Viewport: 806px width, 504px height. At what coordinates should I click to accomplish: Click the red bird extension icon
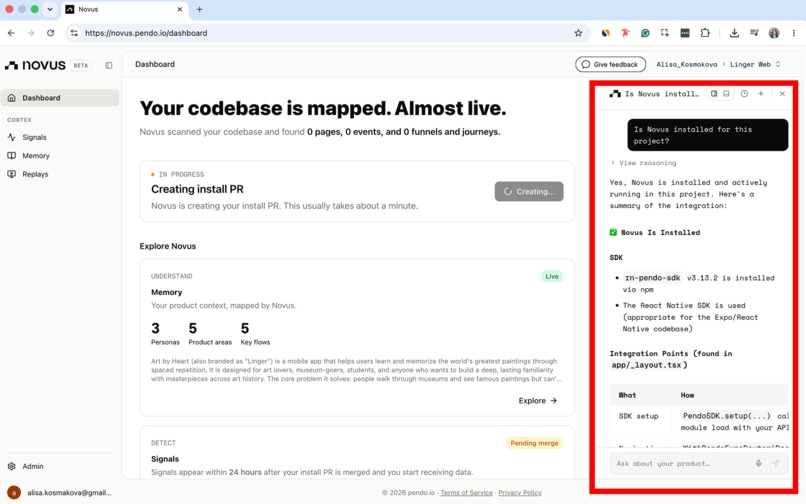pyautogui.click(x=625, y=33)
